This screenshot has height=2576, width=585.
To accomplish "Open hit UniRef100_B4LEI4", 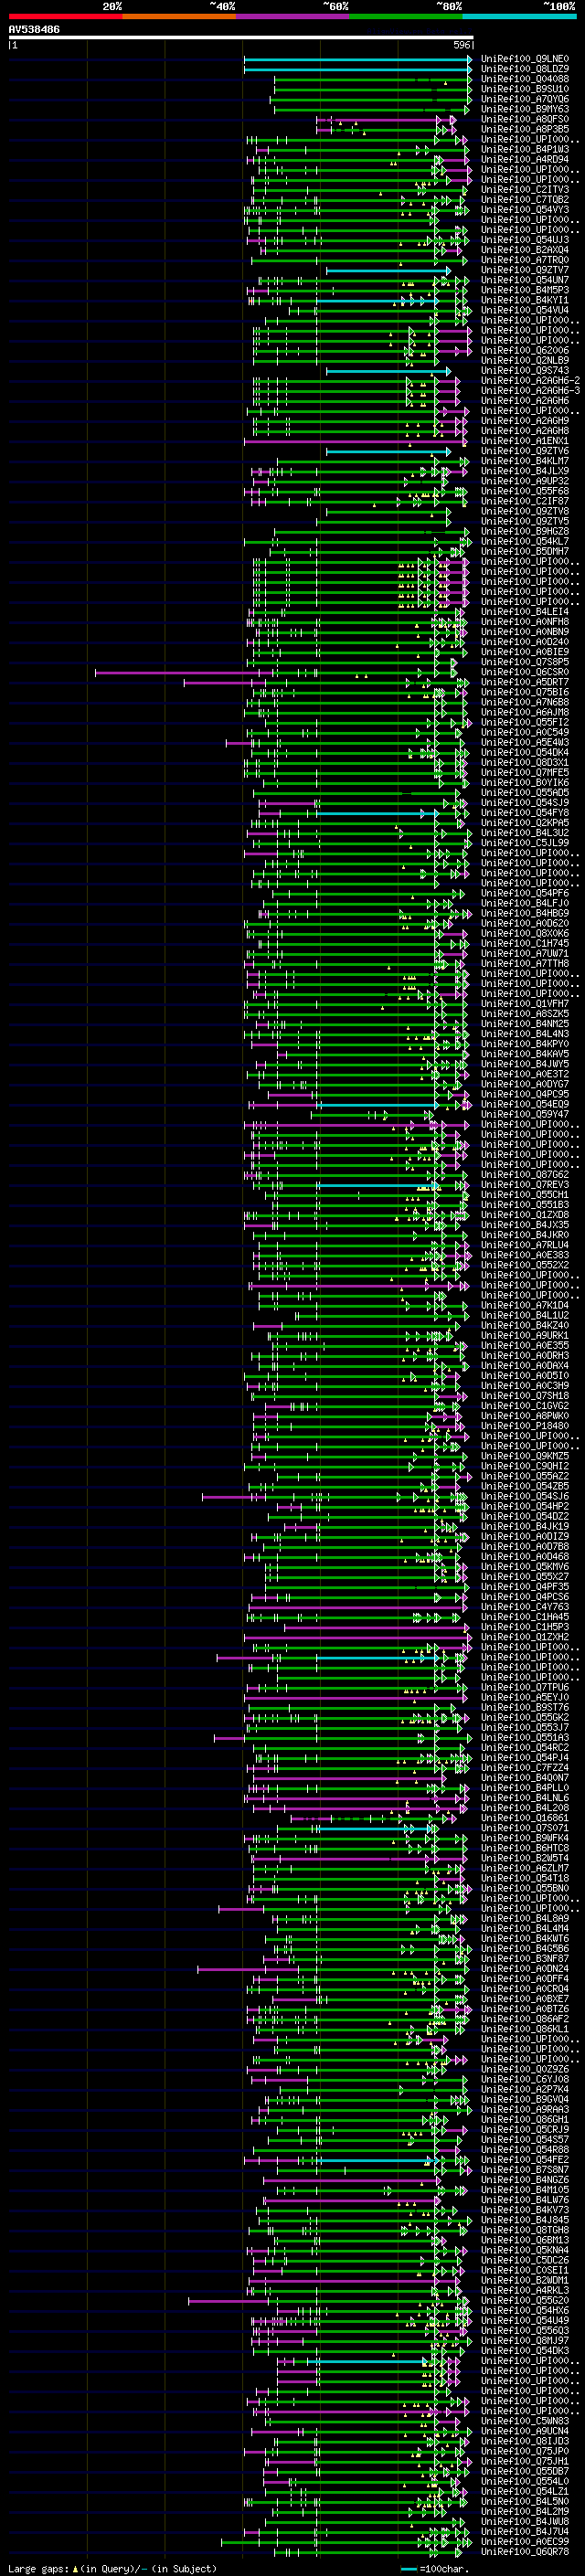I will pyautogui.click(x=524, y=612).
